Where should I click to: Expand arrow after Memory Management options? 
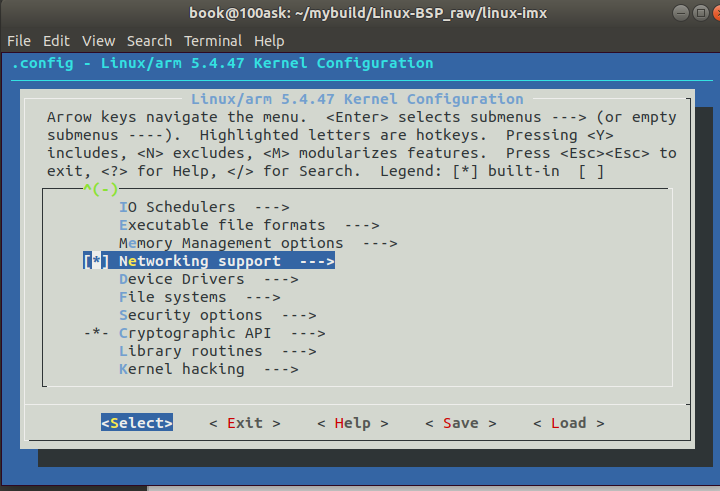click(380, 243)
